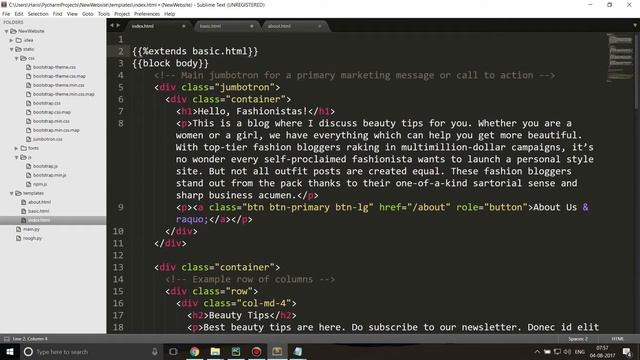Change Spaces: 2 indentation setting

[578, 339]
